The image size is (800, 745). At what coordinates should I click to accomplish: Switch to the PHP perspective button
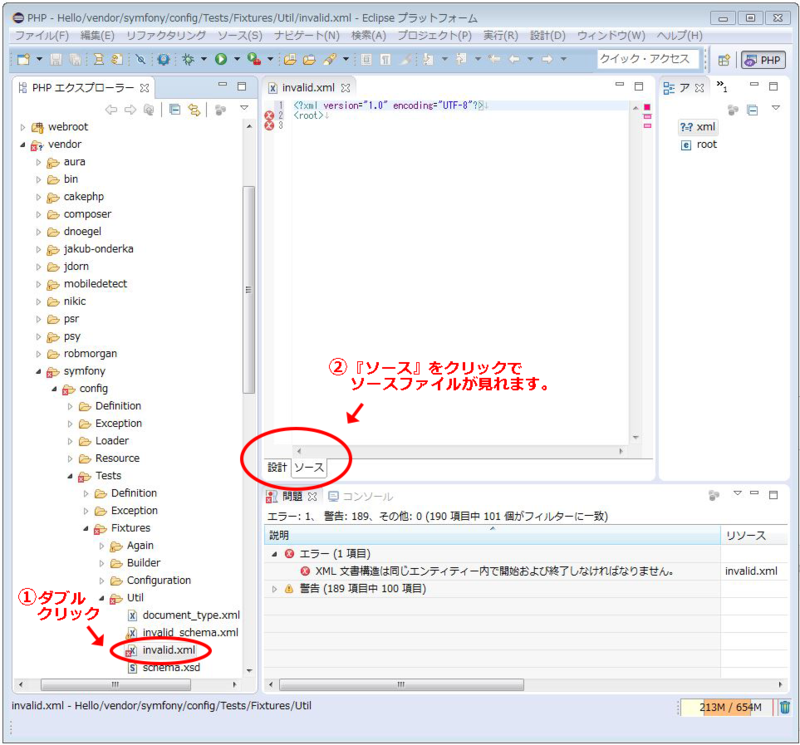[x=763, y=60]
